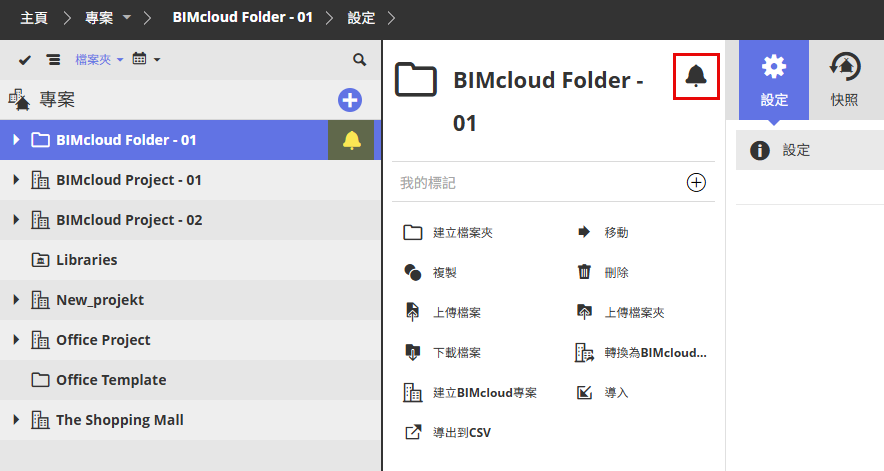Click the 導出到CSV export action
This screenshot has height=471, width=884.
click(x=448, y=433)
